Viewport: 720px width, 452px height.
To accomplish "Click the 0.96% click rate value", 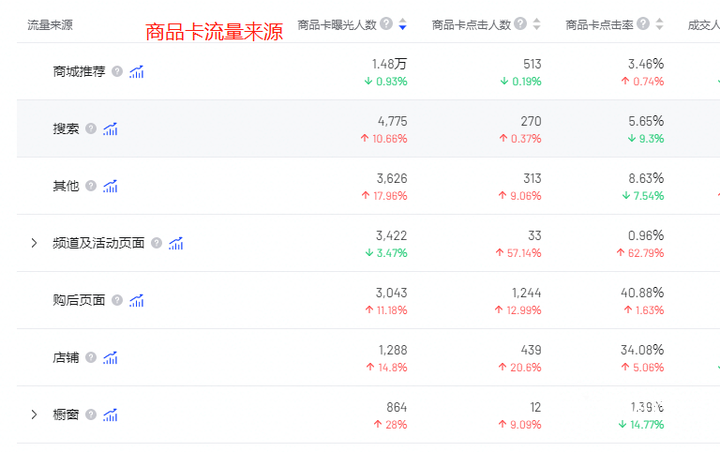I will click(646, 236).
